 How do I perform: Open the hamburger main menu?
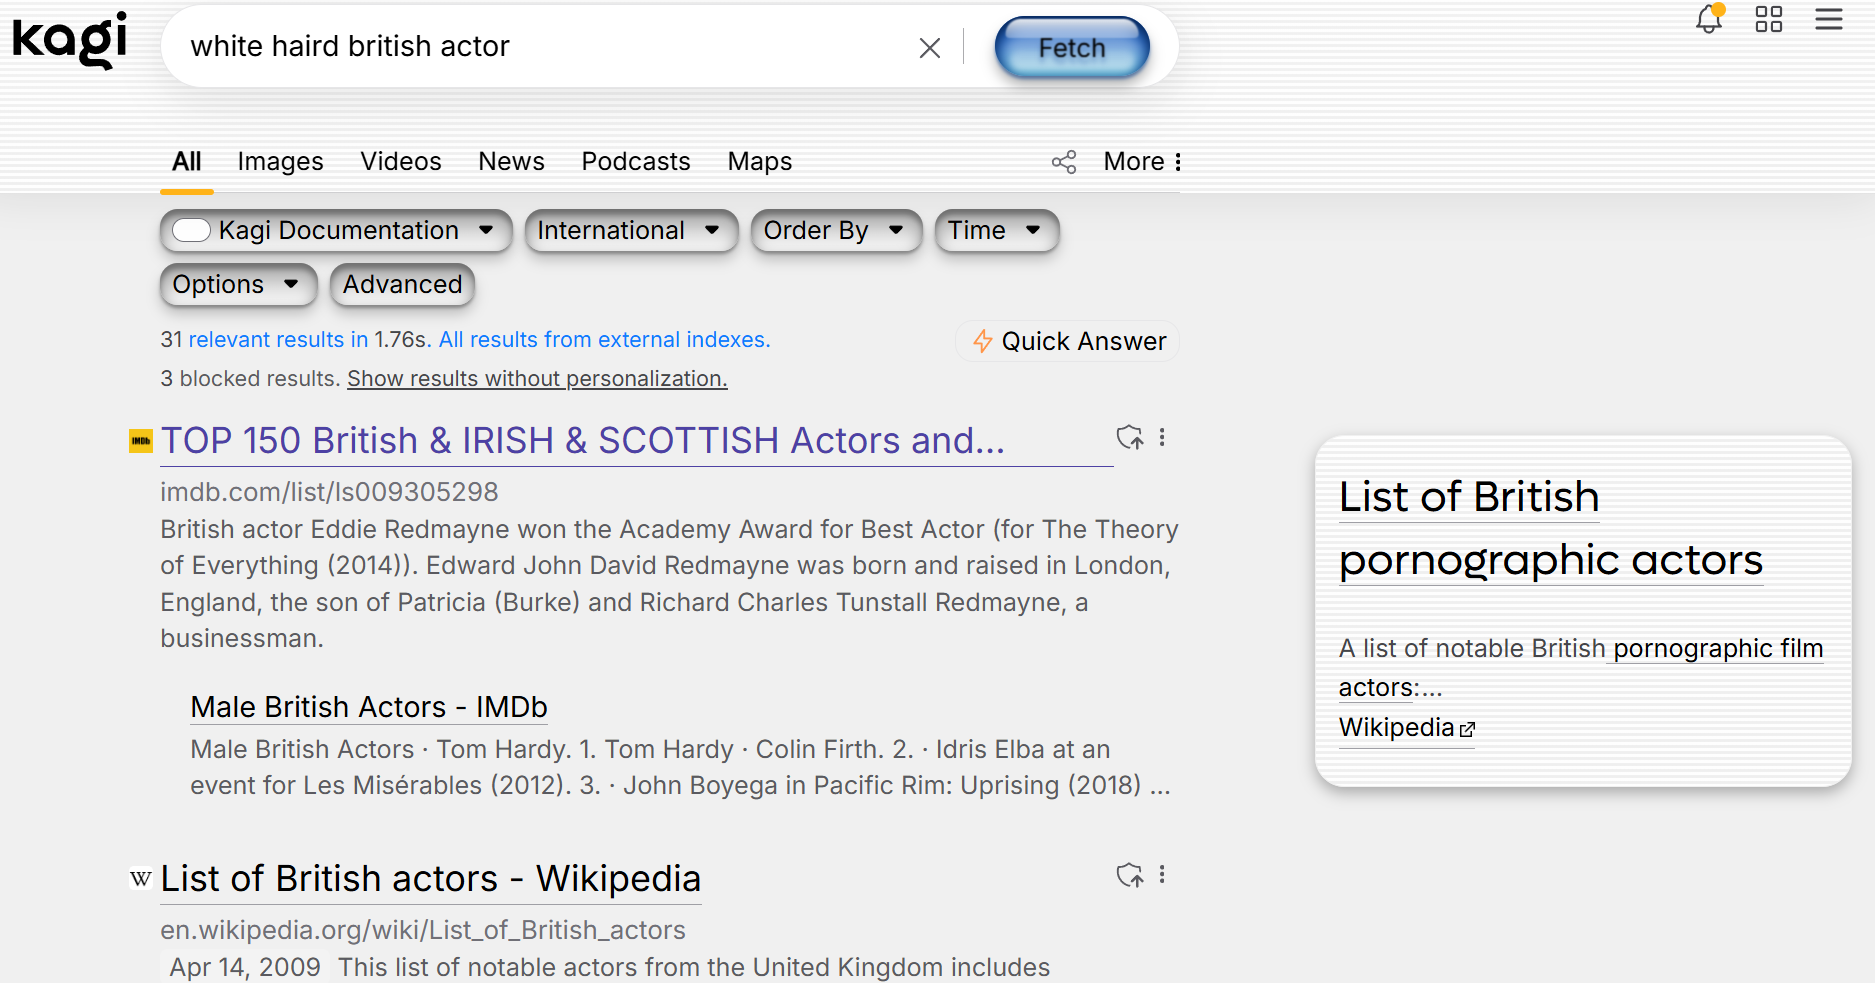point(1829,19)
